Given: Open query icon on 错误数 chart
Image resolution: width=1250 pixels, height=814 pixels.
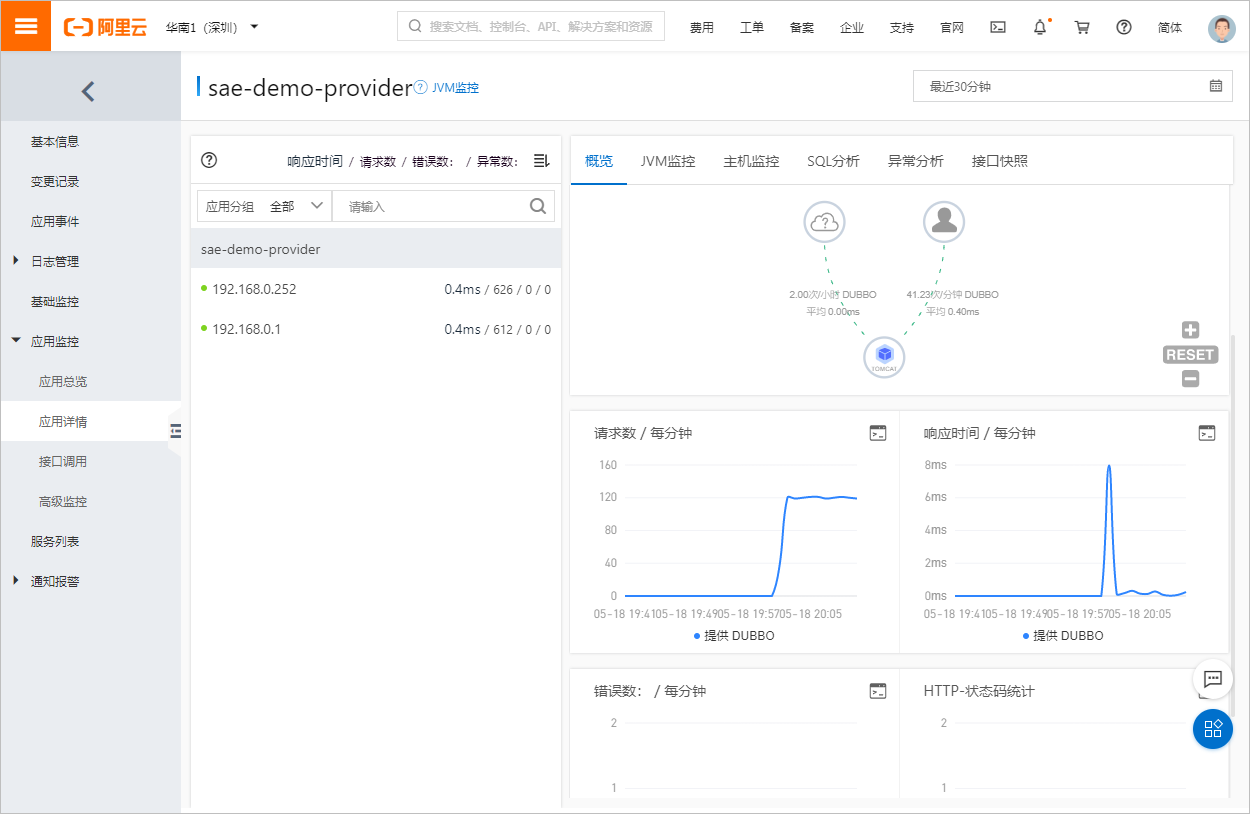Looking at the screenshot, I should pyautogui.click(x=878, y=691).
